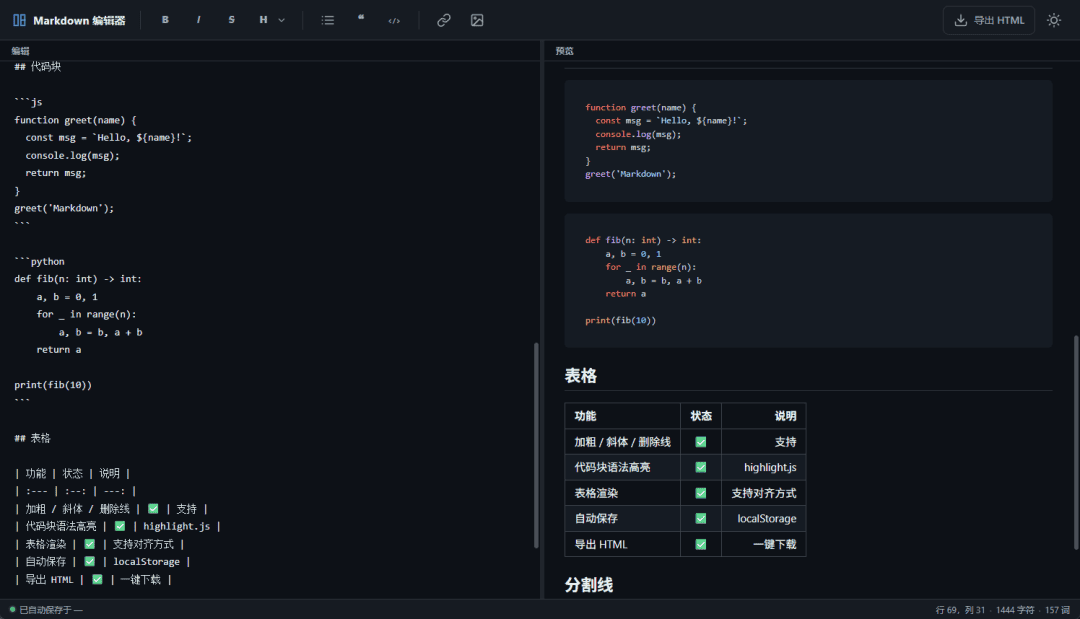Click the checkmark in 加粗 / 斜体 / 删除线 preview row
Screen dimensions: 1080x619
click(x=700, y=442)
